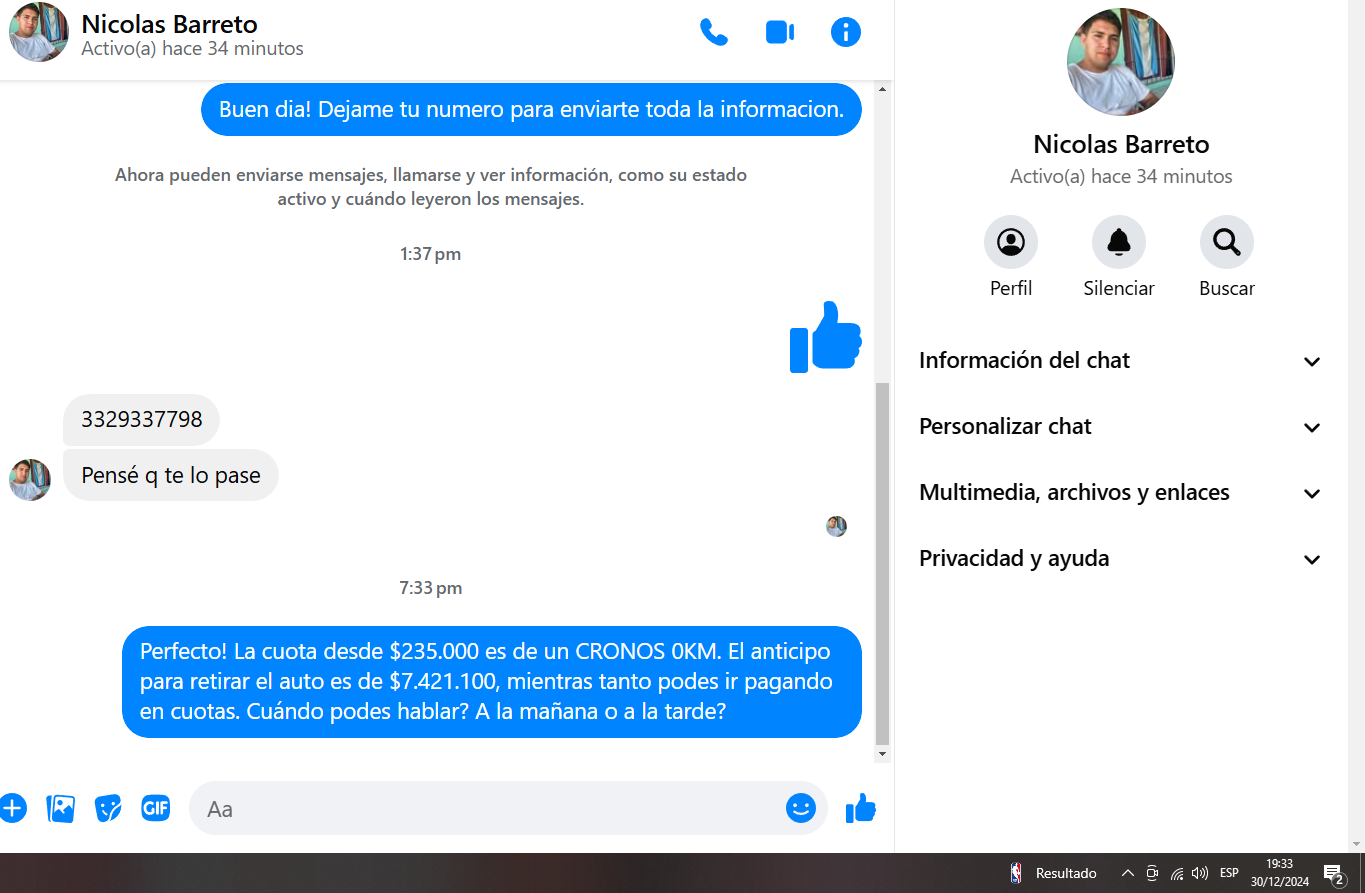Click the large thumbs-up sticker message
This screenshot has height=893, width=1365.
[x=826, y=337]
